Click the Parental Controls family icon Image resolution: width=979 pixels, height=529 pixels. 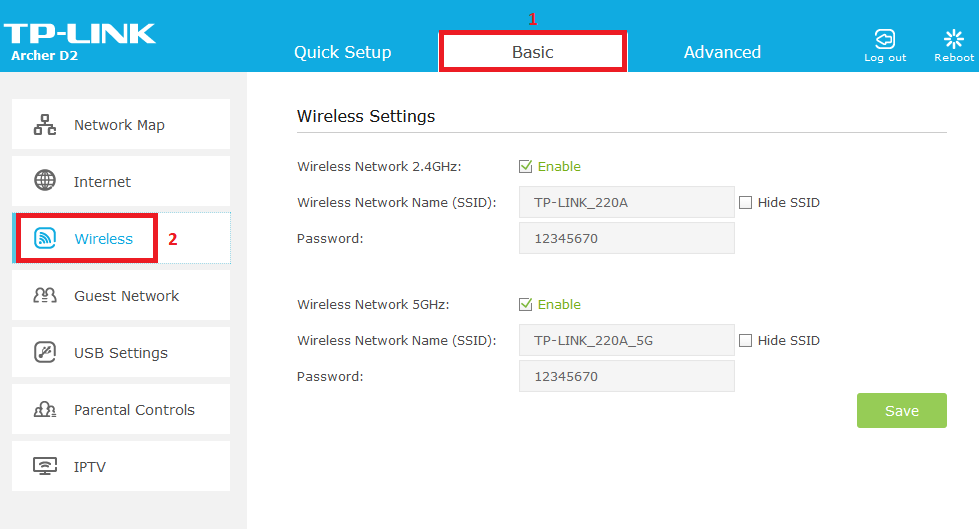45,409
